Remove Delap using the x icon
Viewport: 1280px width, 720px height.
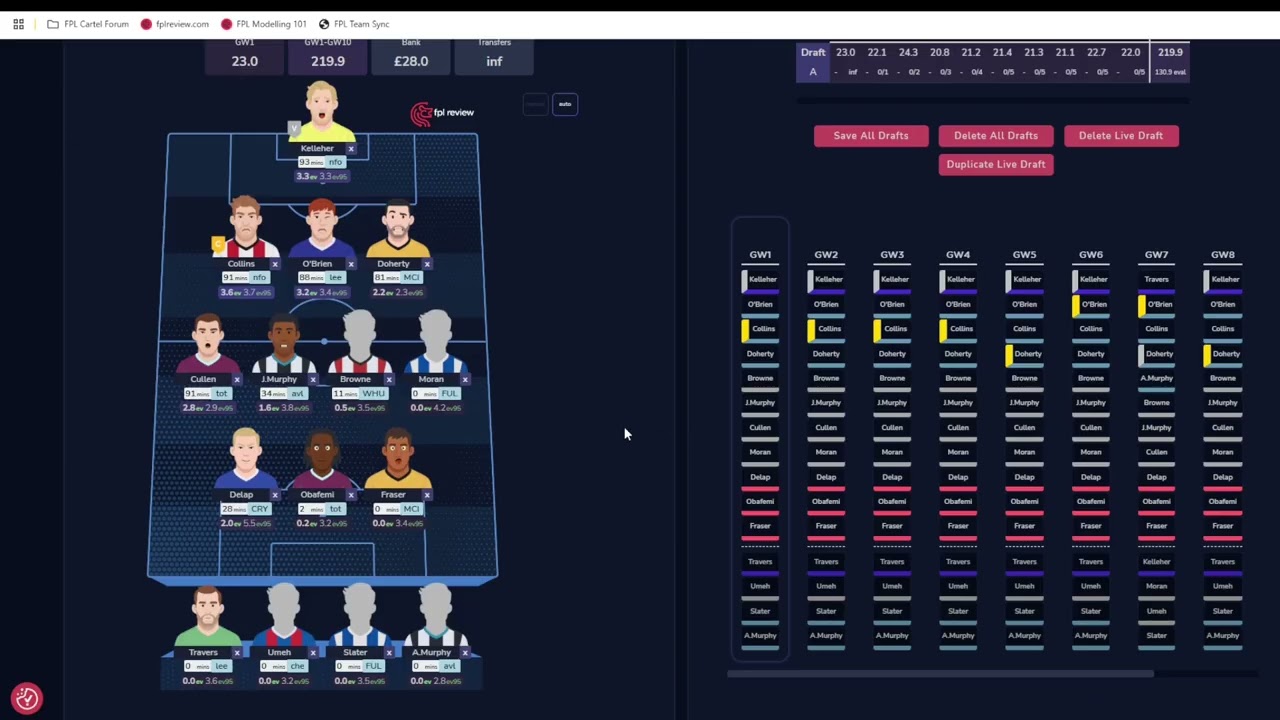(x=275, y=495)
